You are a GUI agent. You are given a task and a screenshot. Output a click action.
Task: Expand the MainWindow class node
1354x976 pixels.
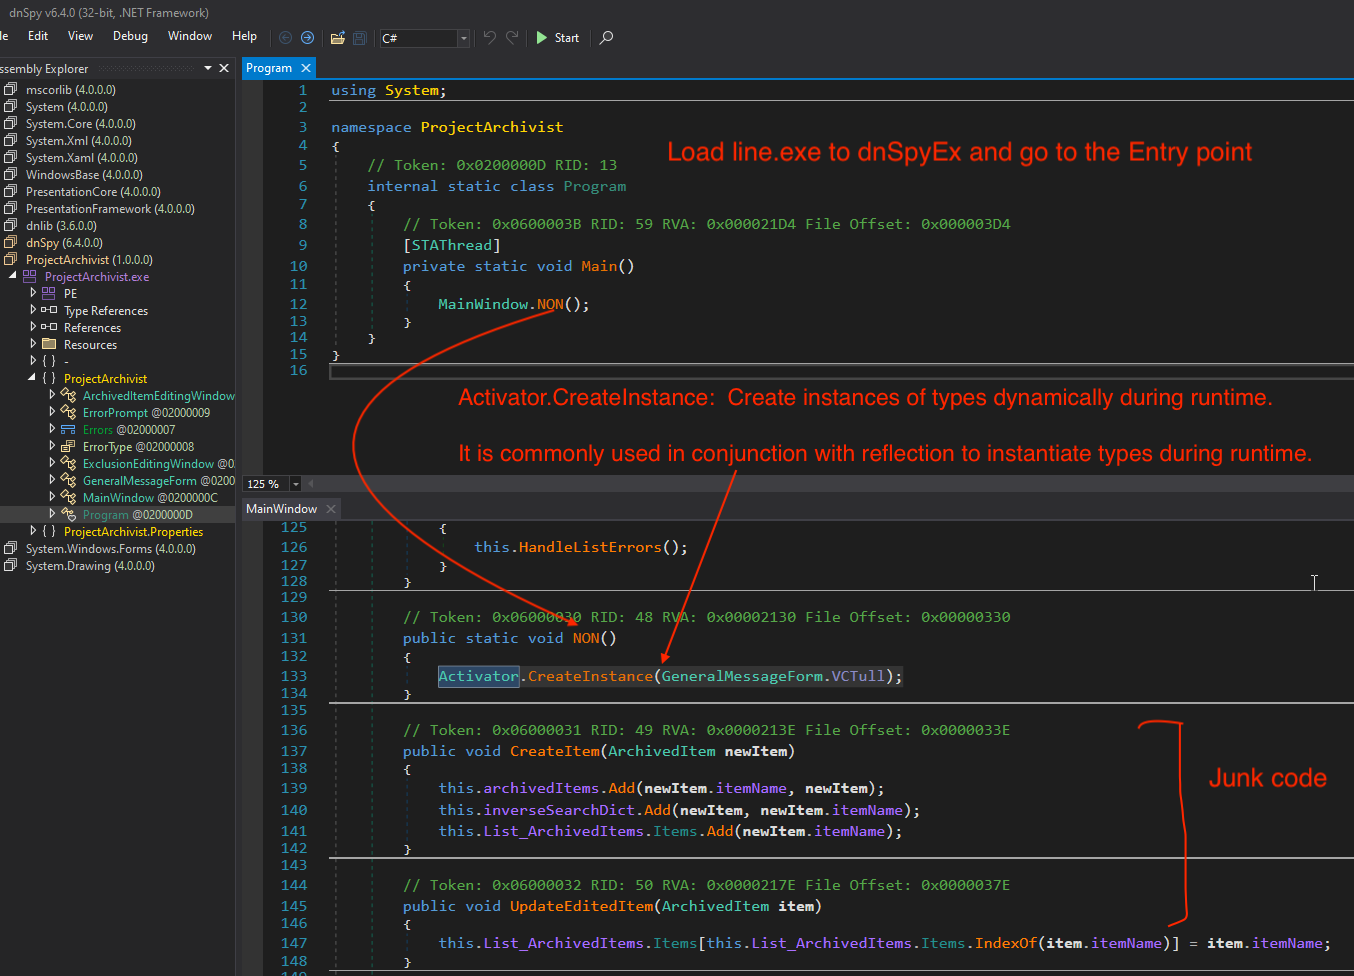(52, 497)
